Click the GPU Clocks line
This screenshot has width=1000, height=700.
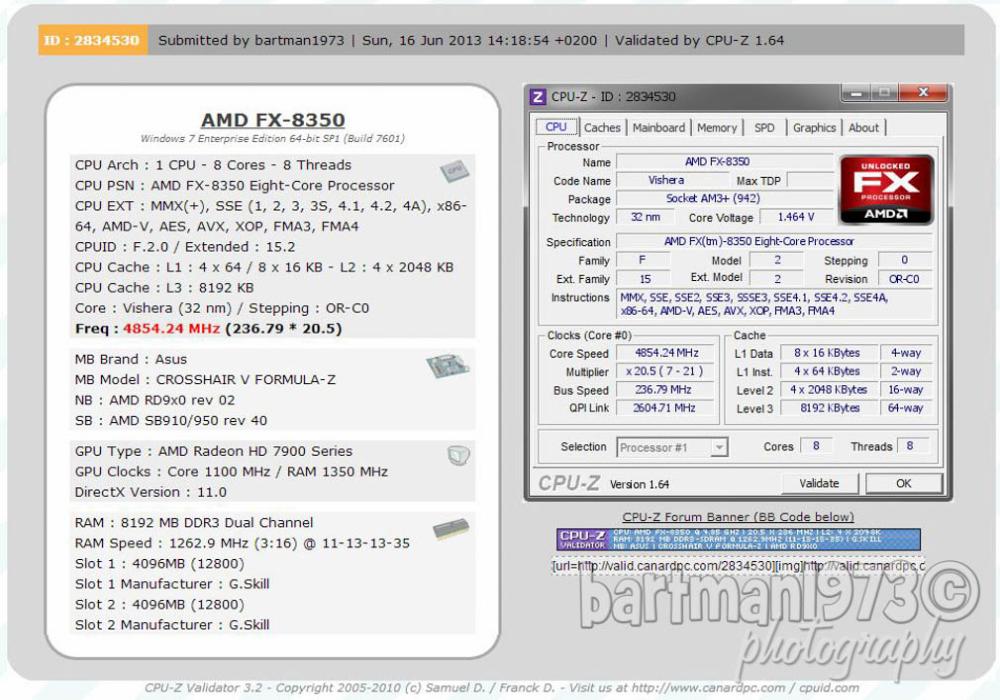[231, 472]
